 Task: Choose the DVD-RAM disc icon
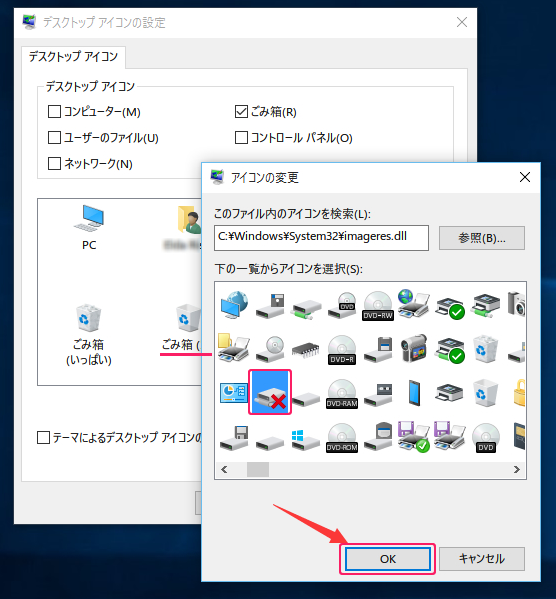[x=342, y=394]
